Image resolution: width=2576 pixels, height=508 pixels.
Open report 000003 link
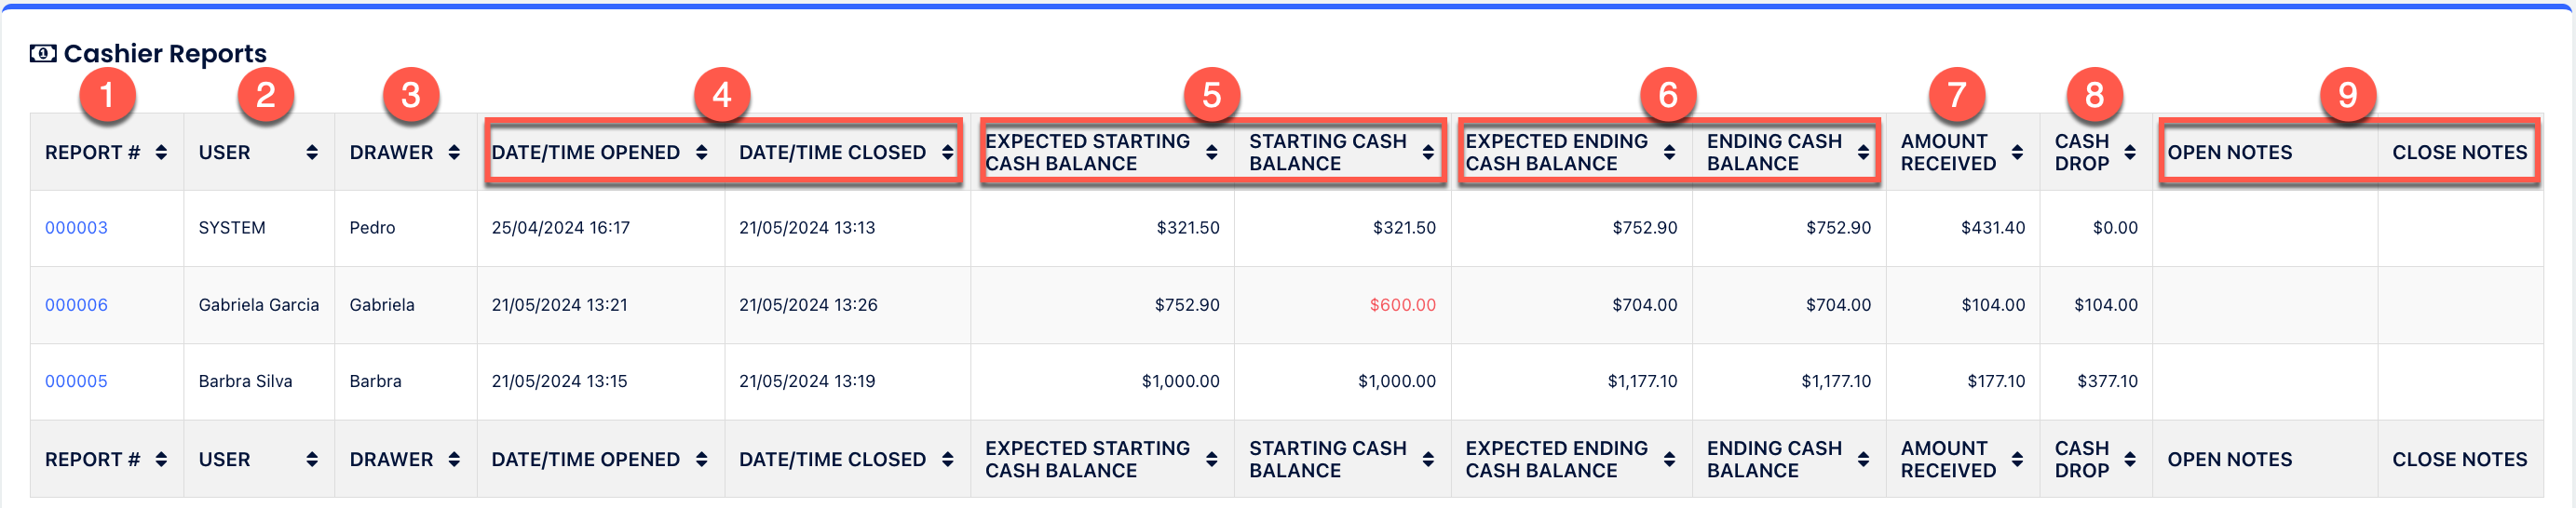click(76, 228)
